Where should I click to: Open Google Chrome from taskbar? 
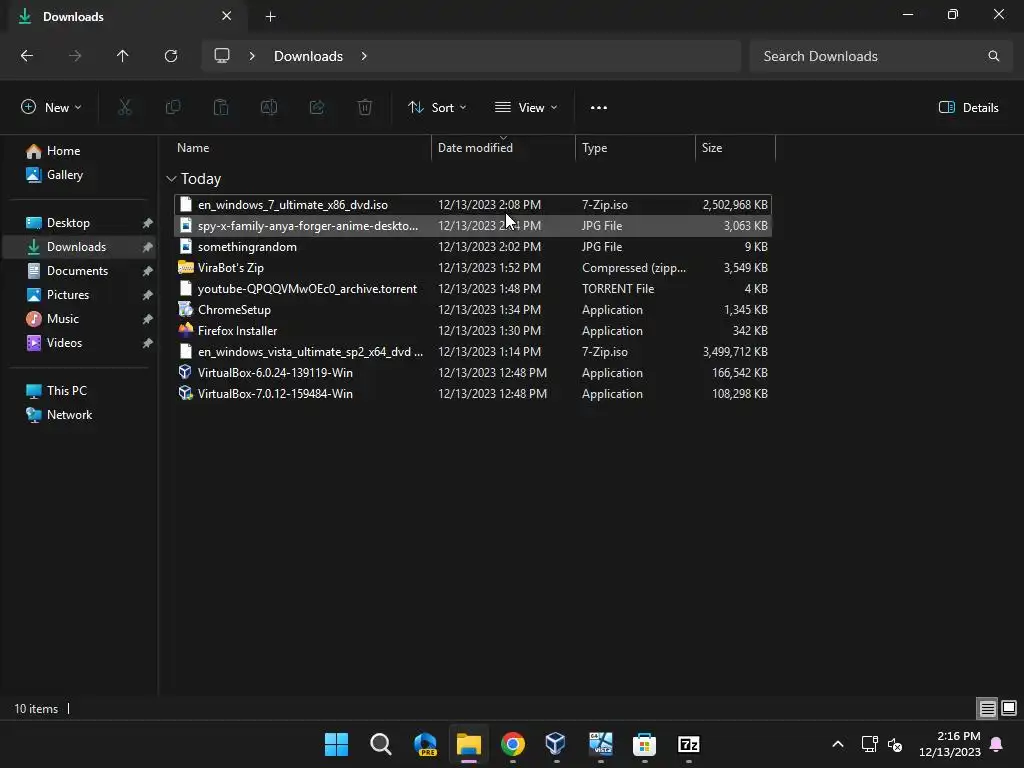(x=513, y=744)
